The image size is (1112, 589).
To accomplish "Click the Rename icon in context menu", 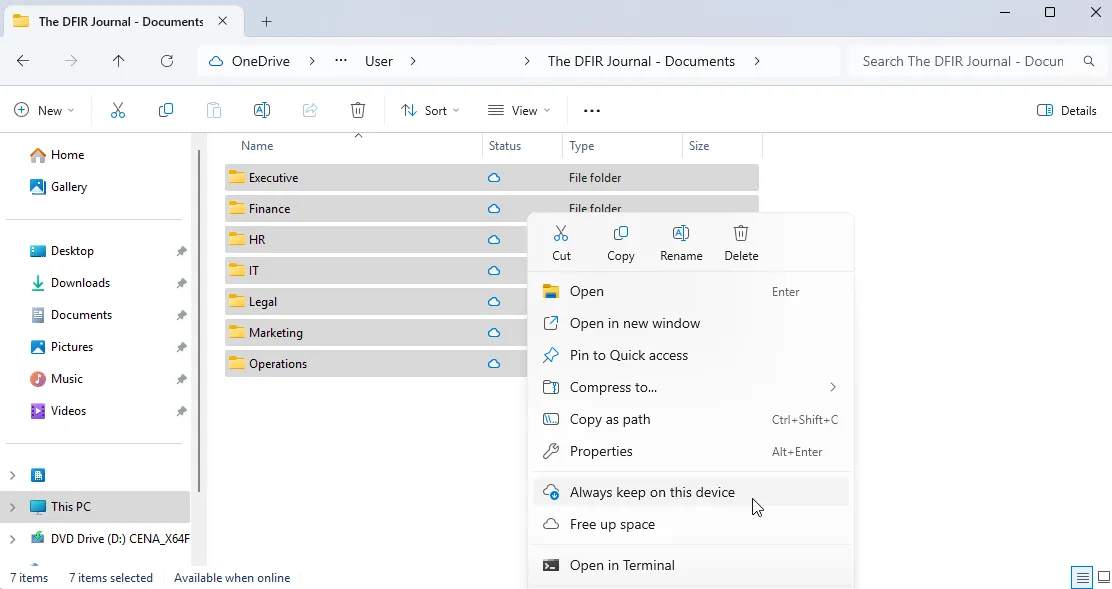I will pyautogui.click(x=681, y=234).
